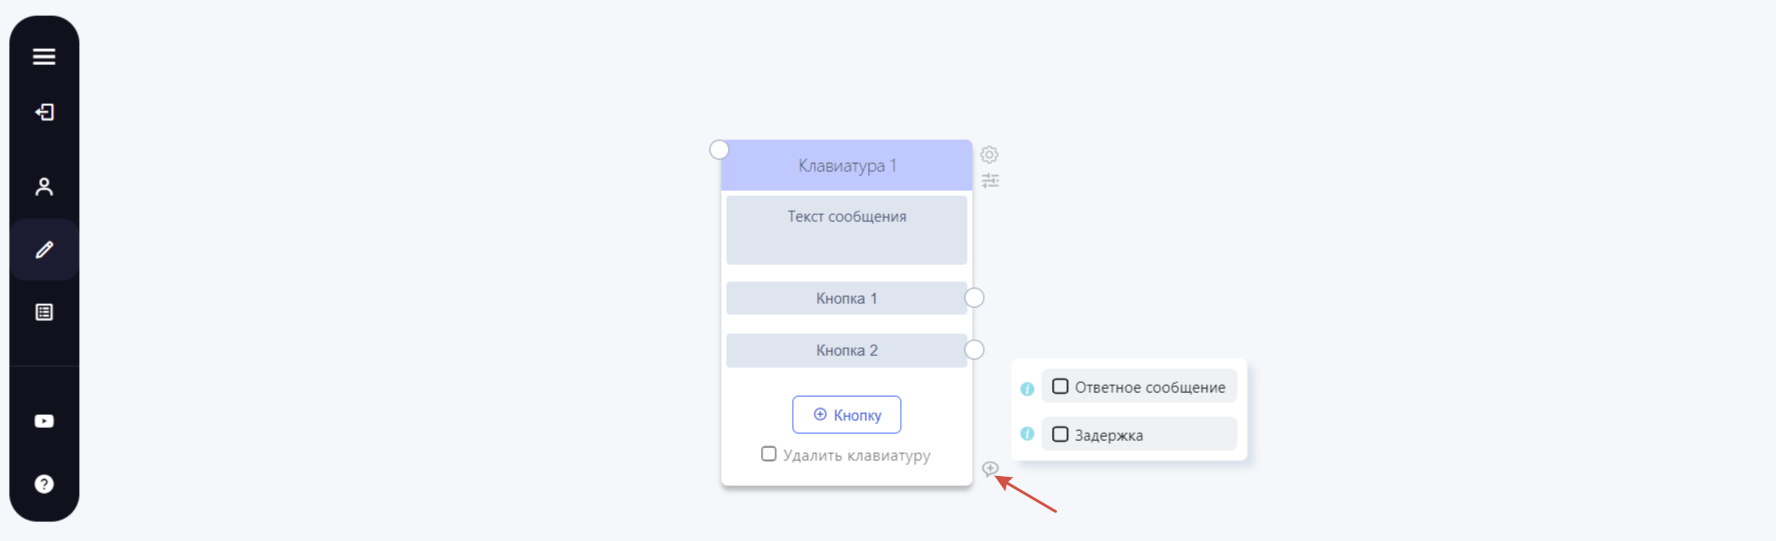Open the YouTube video icon
Screen dimensions: 1776x541
44,421
